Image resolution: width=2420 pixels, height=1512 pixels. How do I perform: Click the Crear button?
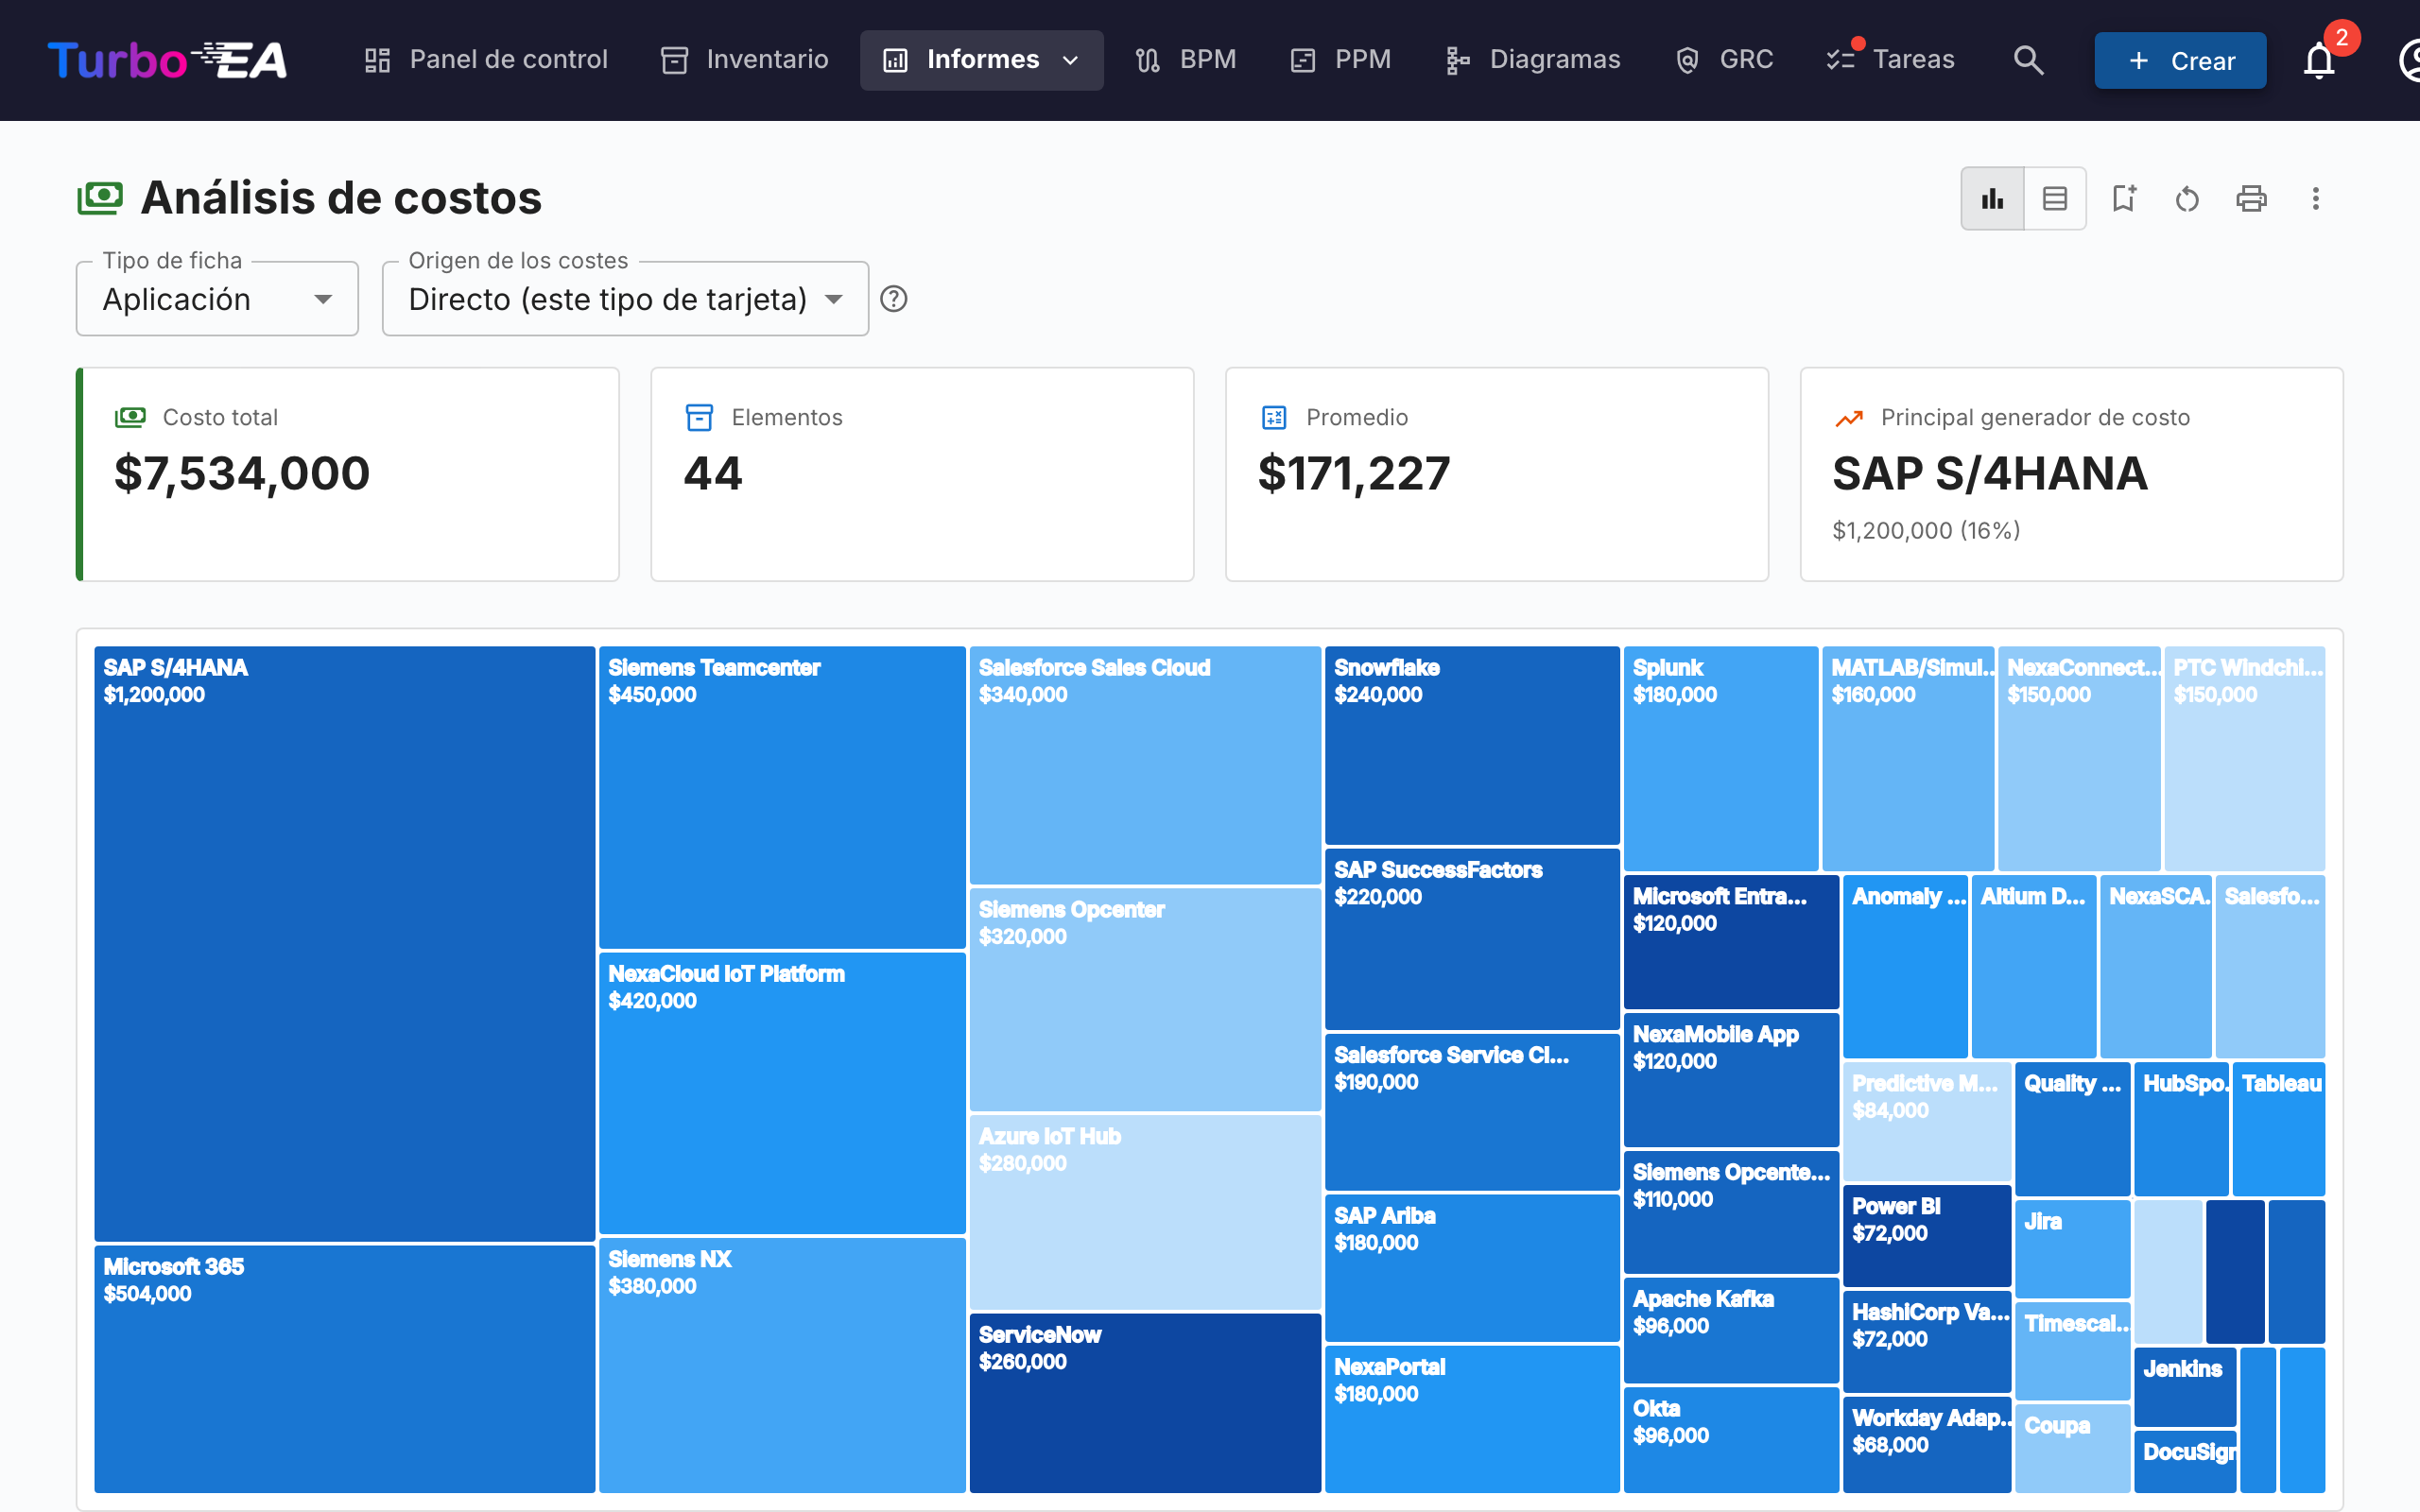click(x=2180, y=60)
